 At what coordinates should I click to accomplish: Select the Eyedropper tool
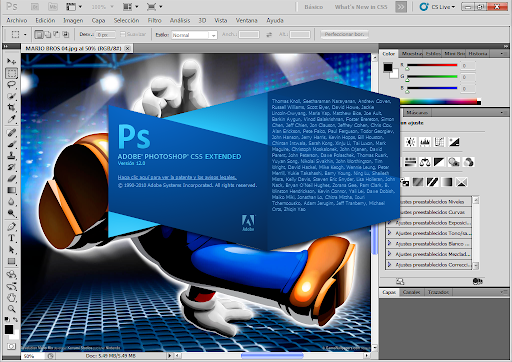11,119
